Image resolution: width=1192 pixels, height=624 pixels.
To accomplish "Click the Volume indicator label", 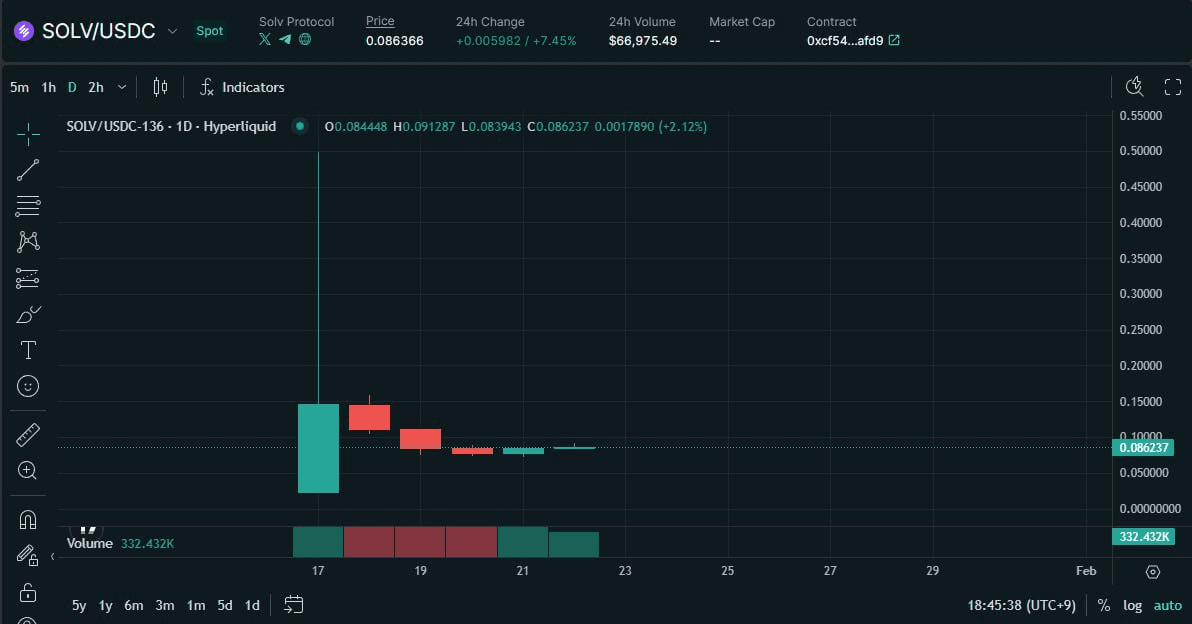I will (90, 543).
